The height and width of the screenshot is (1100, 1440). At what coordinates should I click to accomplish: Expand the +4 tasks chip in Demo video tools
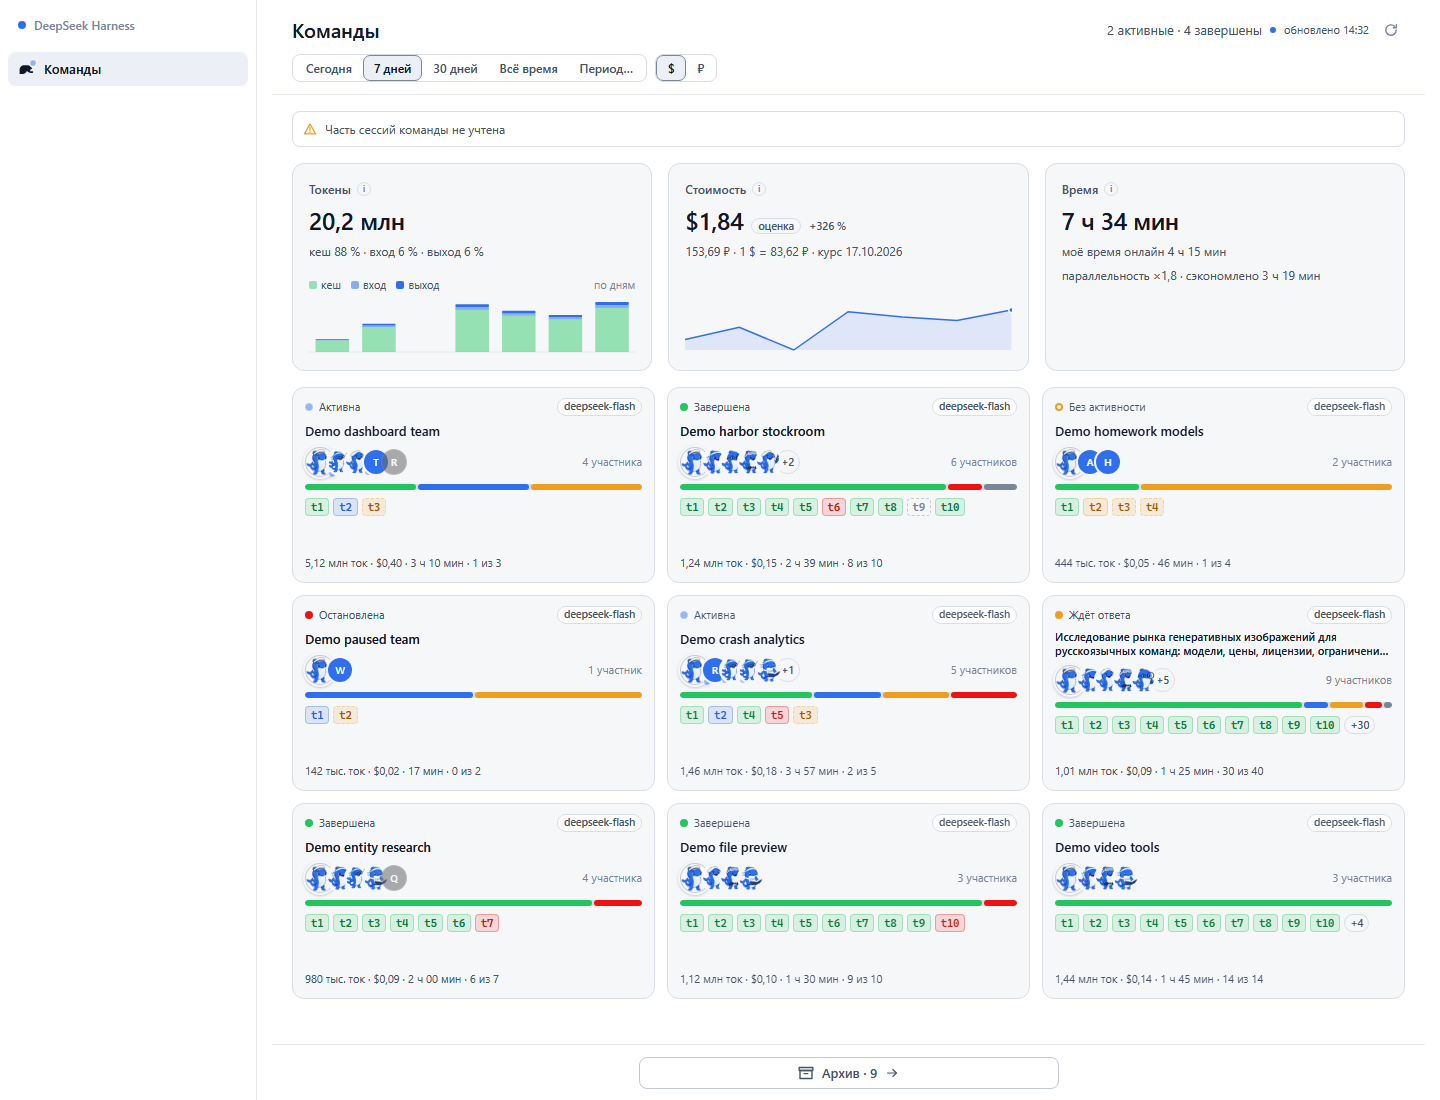coord(1357,923)
